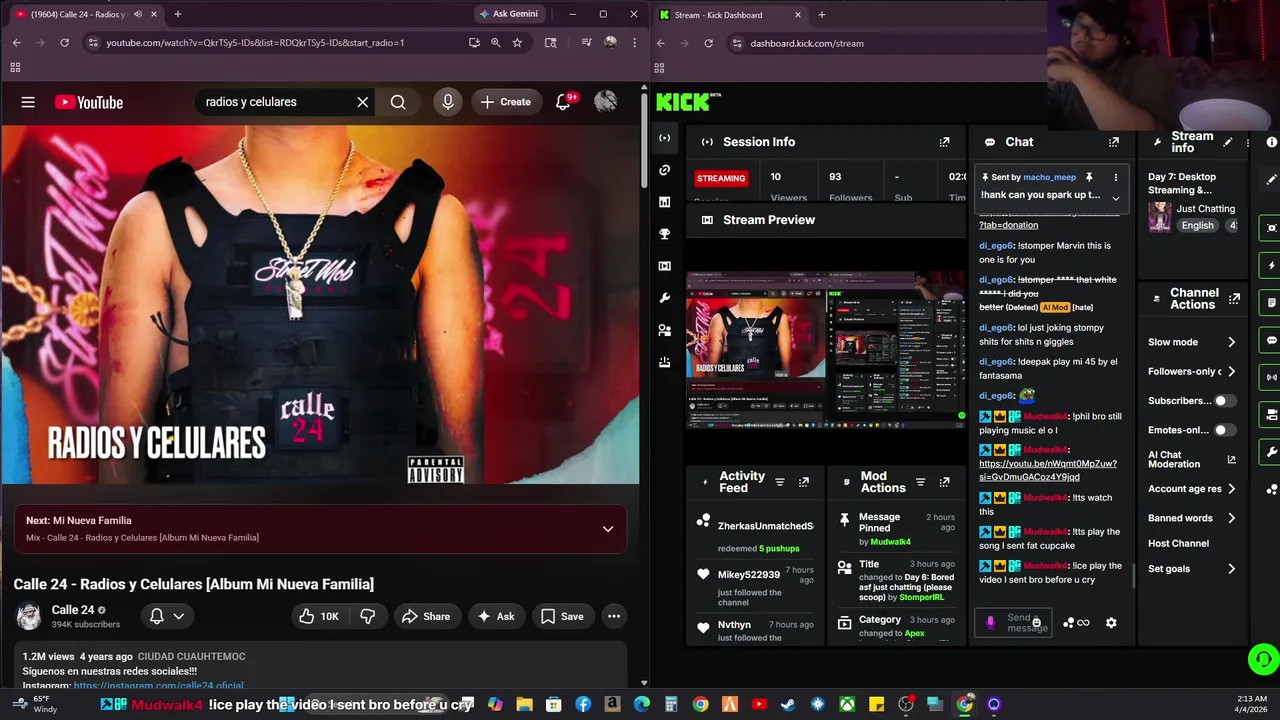Image resolution: width=1280 pixels, height=720 pixels.
Task: Filter the Mod Actions list
Action: 921,482
